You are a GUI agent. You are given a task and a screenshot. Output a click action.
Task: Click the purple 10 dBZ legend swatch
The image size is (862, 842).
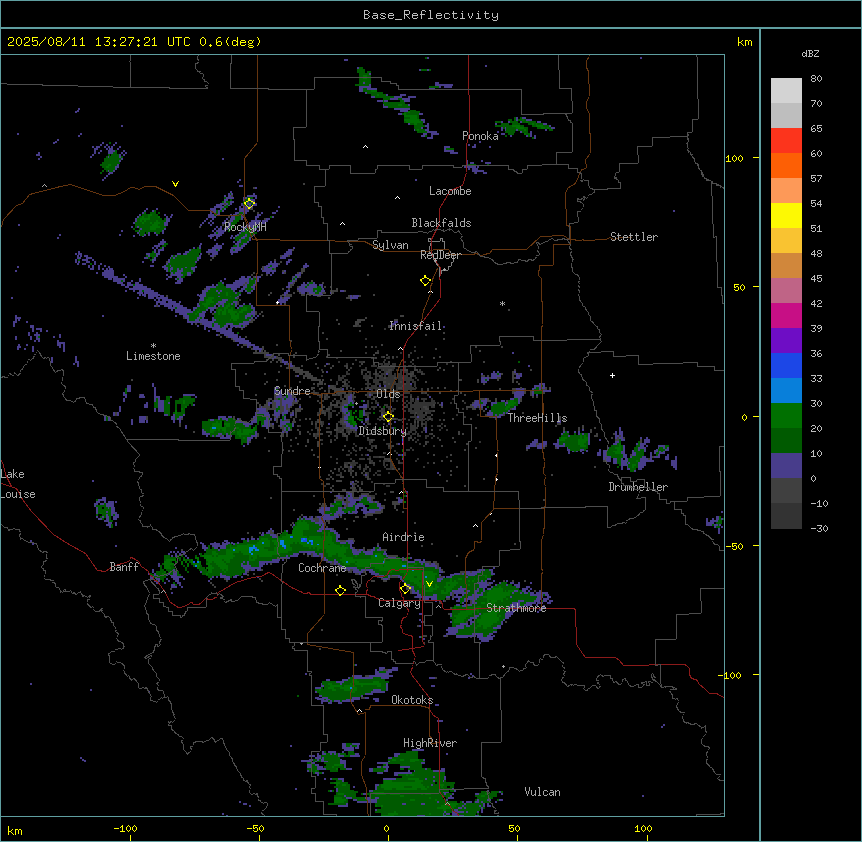[x=786, y=466]
